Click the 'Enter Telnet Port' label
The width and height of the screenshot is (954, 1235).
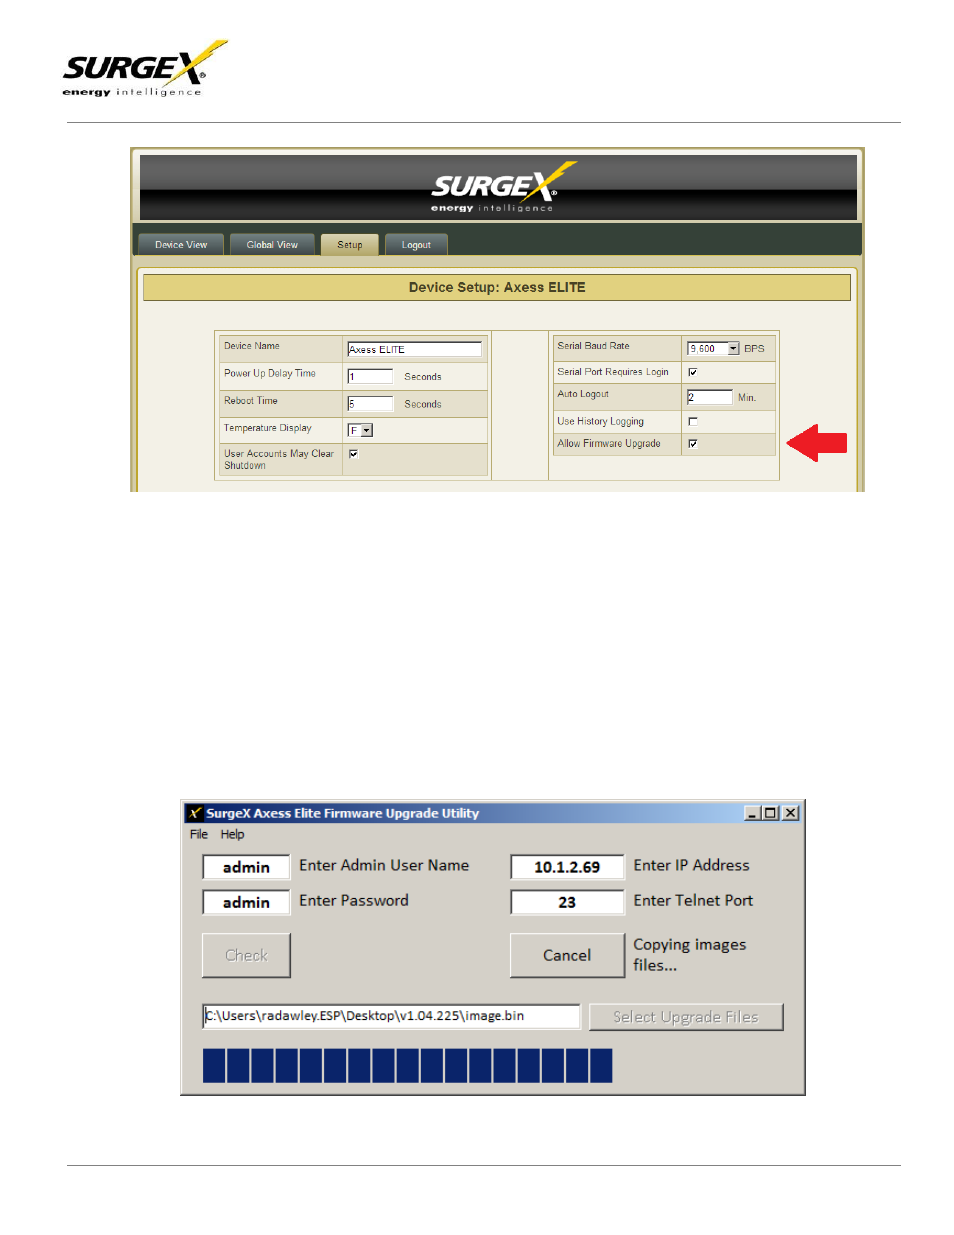693,901
